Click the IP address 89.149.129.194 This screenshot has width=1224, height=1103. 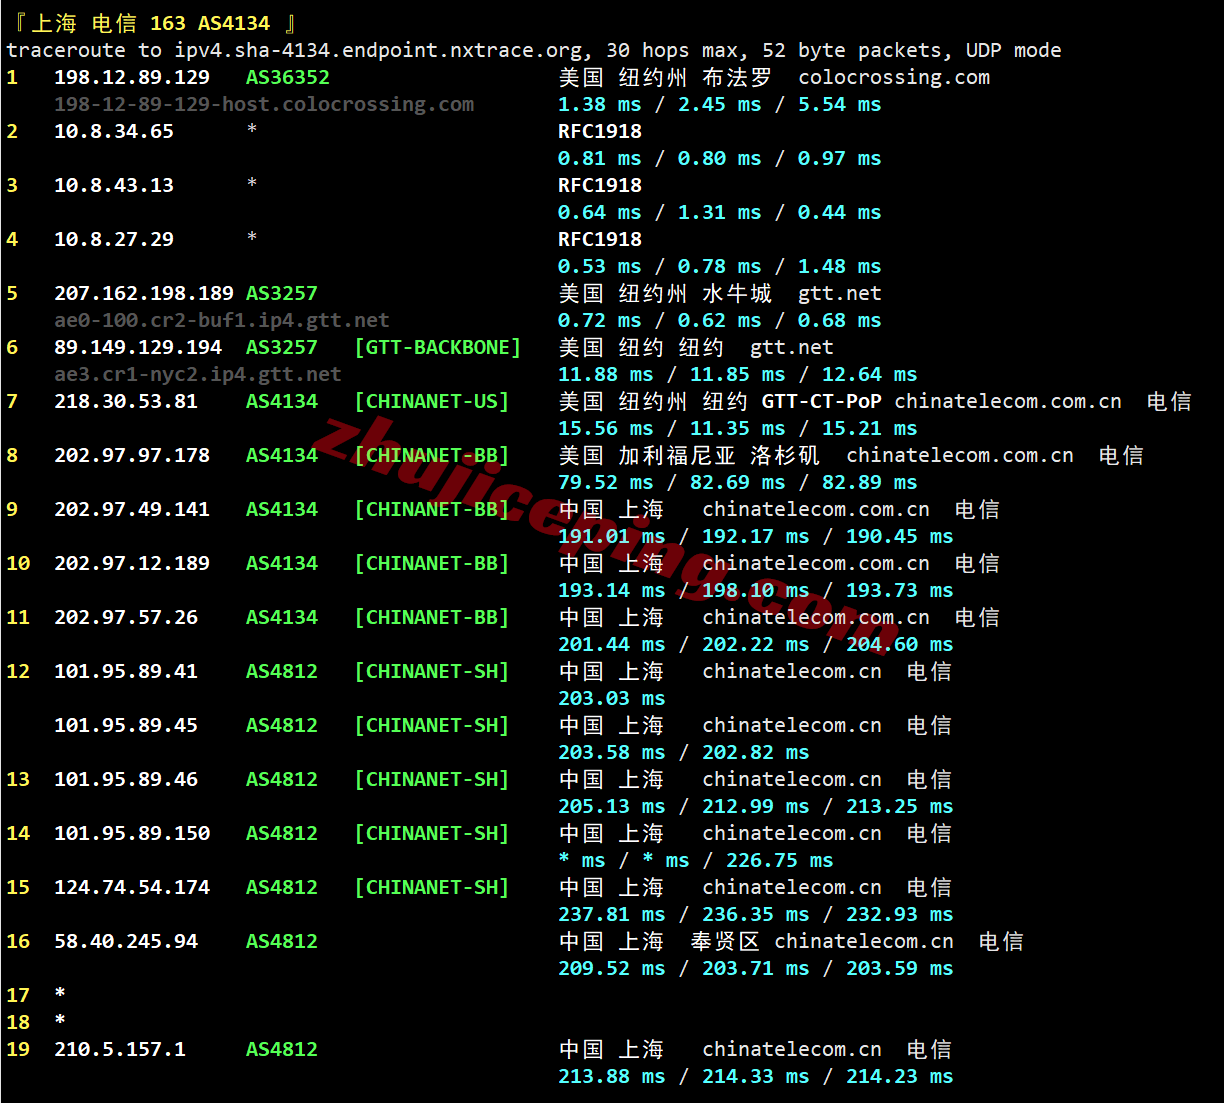(138, 348)
